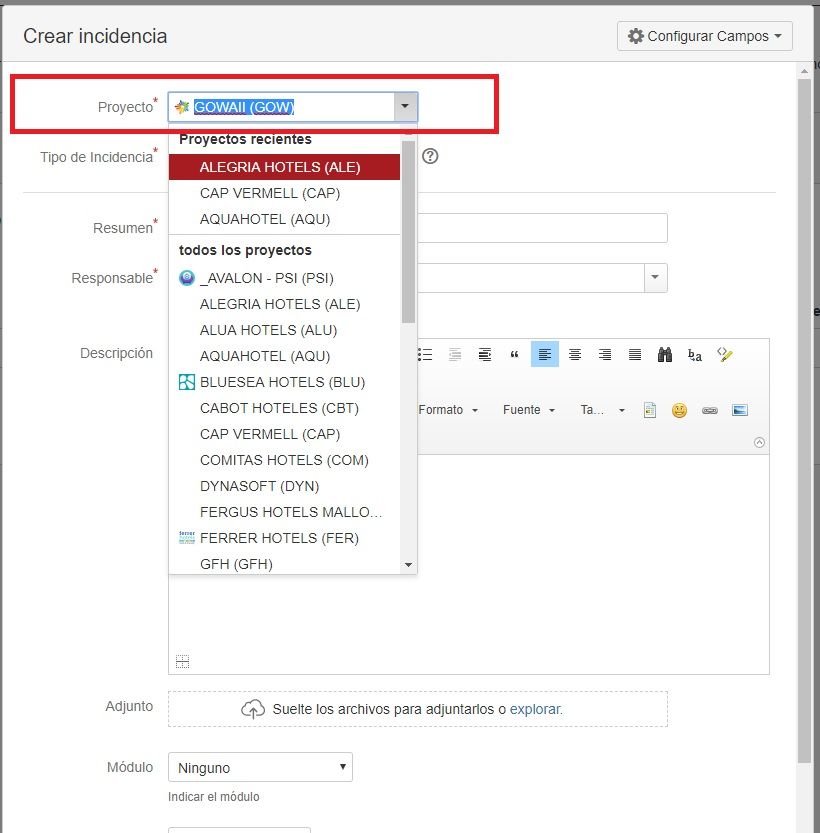The image size is (820, 833).
Task: Click the project list scroll down arrow
Action: [408, 565]
